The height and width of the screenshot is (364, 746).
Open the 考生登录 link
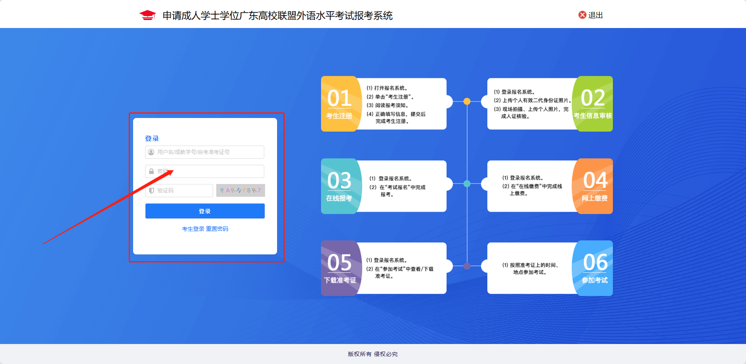[x=193, y=229]
